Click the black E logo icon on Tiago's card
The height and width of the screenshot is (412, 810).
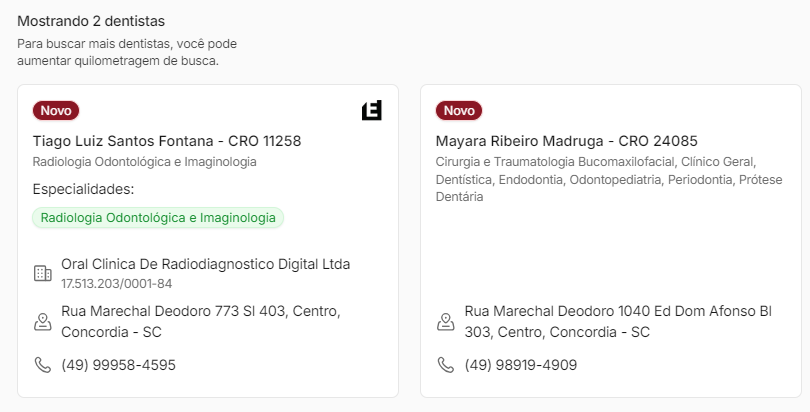(x=372, y=111)
